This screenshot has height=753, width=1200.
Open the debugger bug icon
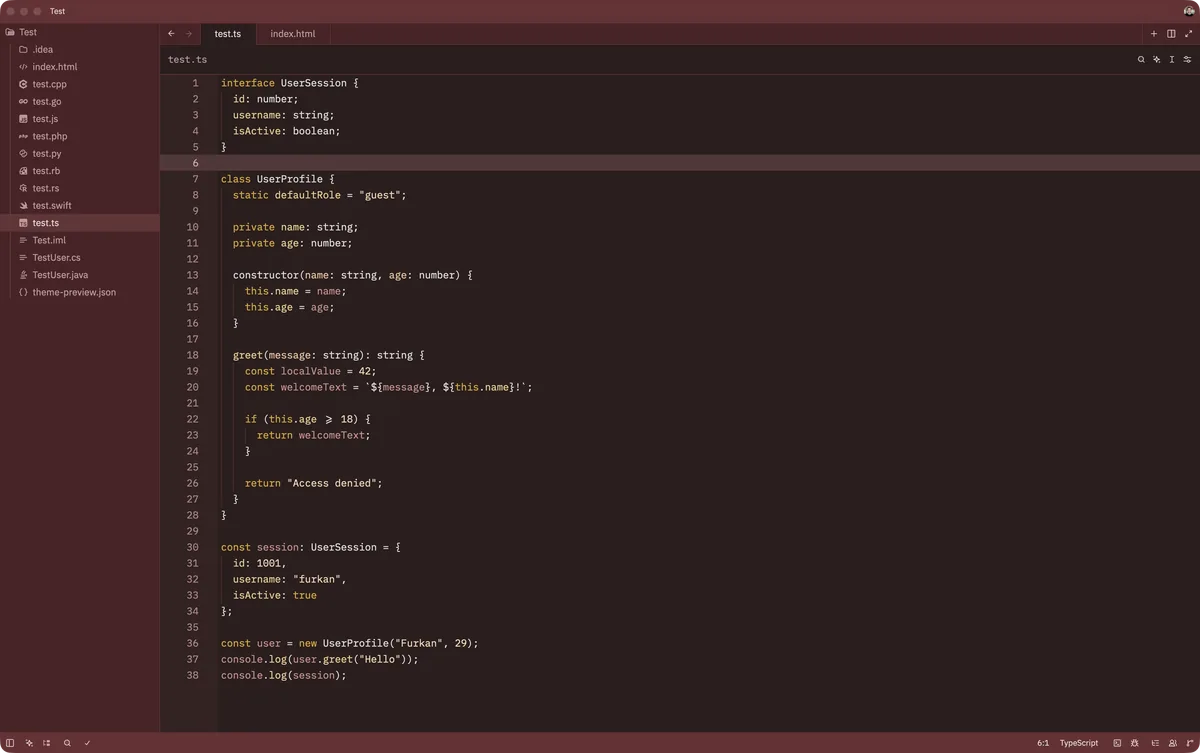tap(1135, 743)
